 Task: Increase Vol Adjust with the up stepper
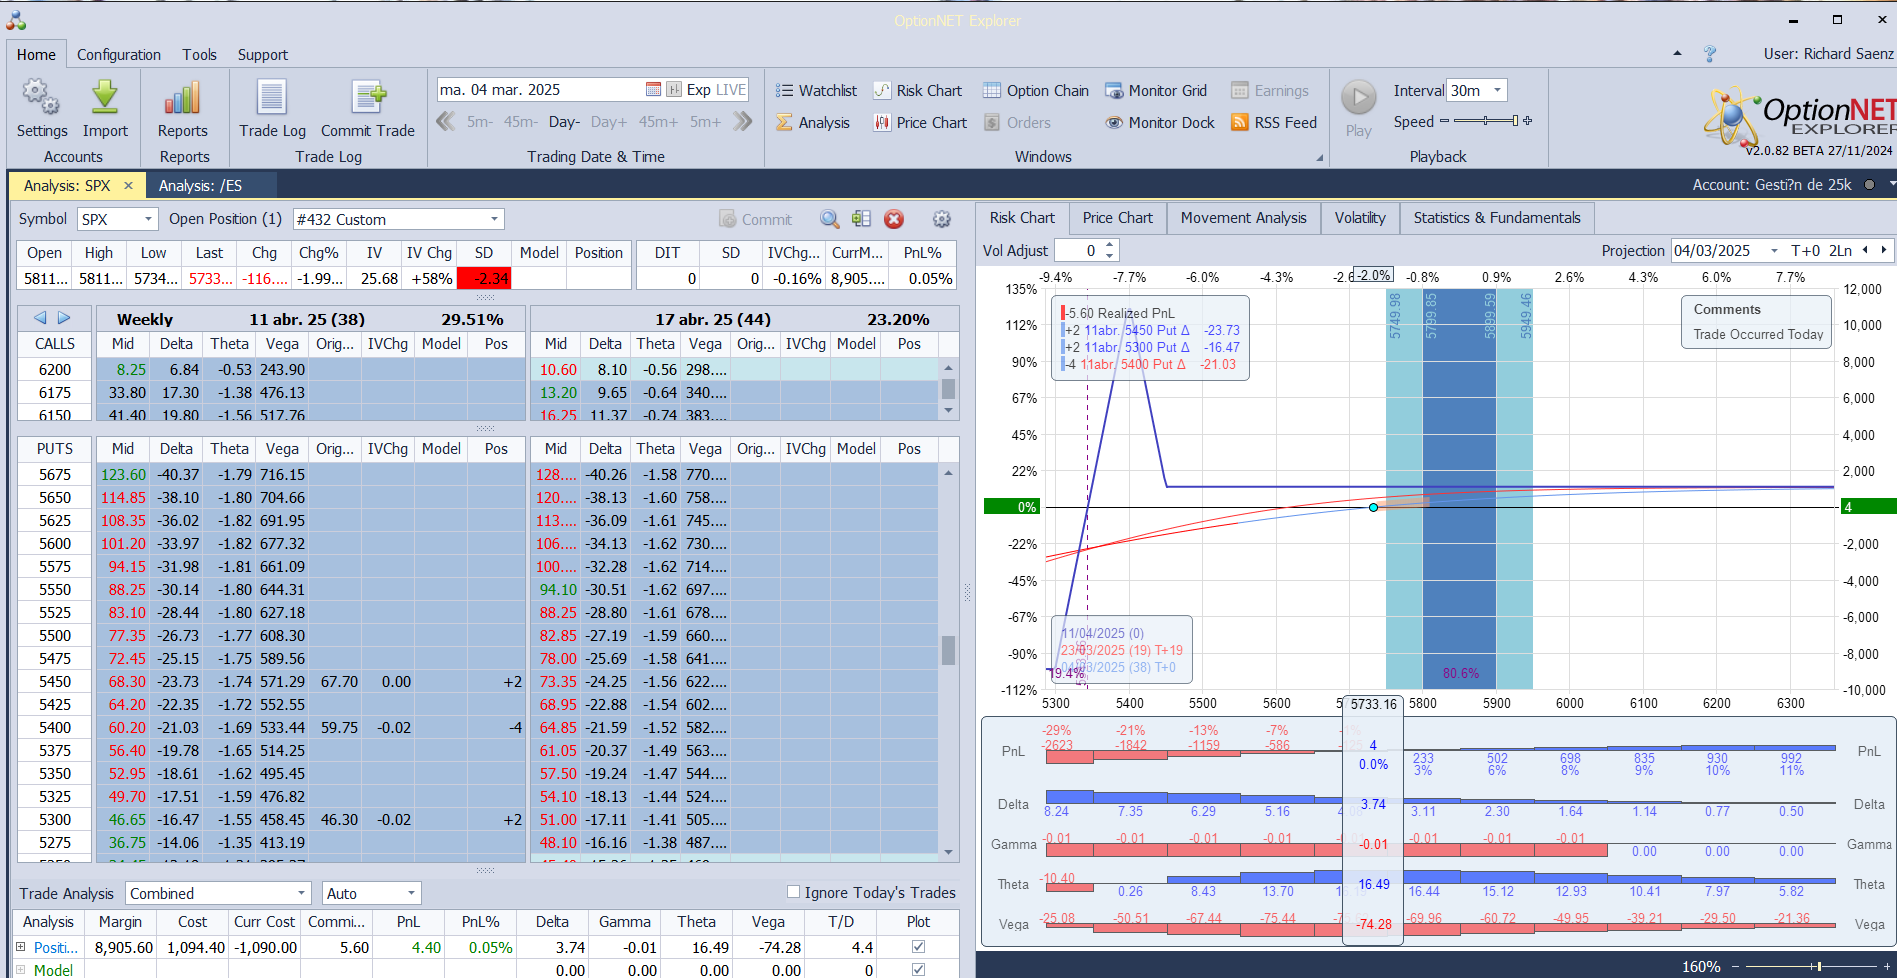coord(1109,245)
